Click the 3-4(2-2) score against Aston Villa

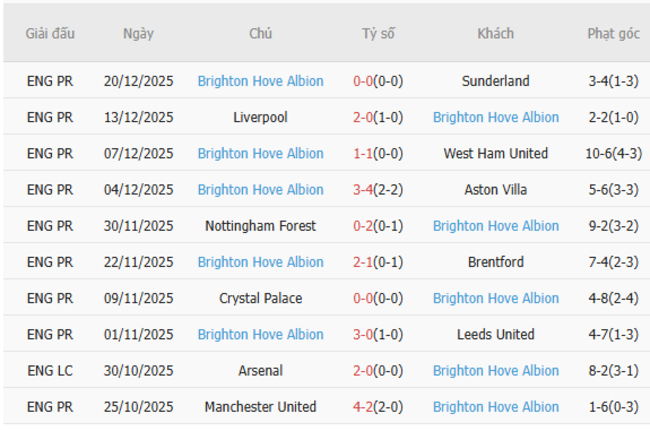point(378,189)
